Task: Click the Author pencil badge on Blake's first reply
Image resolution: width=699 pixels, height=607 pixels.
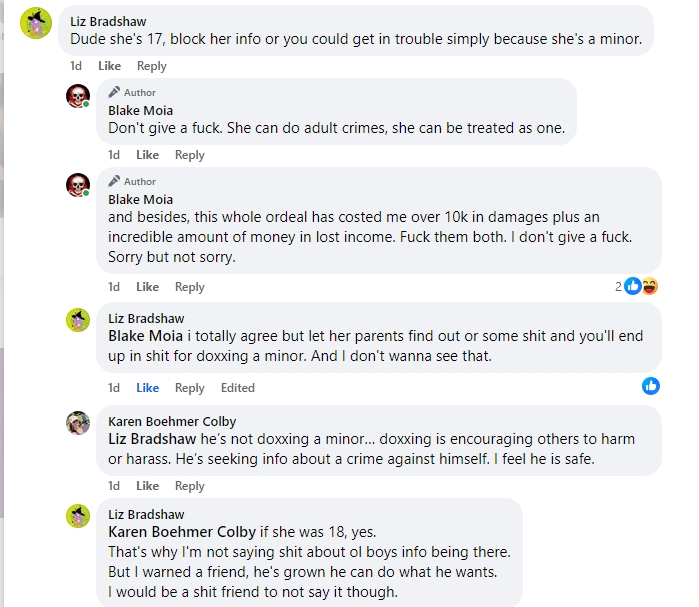Action: point(132,92)
